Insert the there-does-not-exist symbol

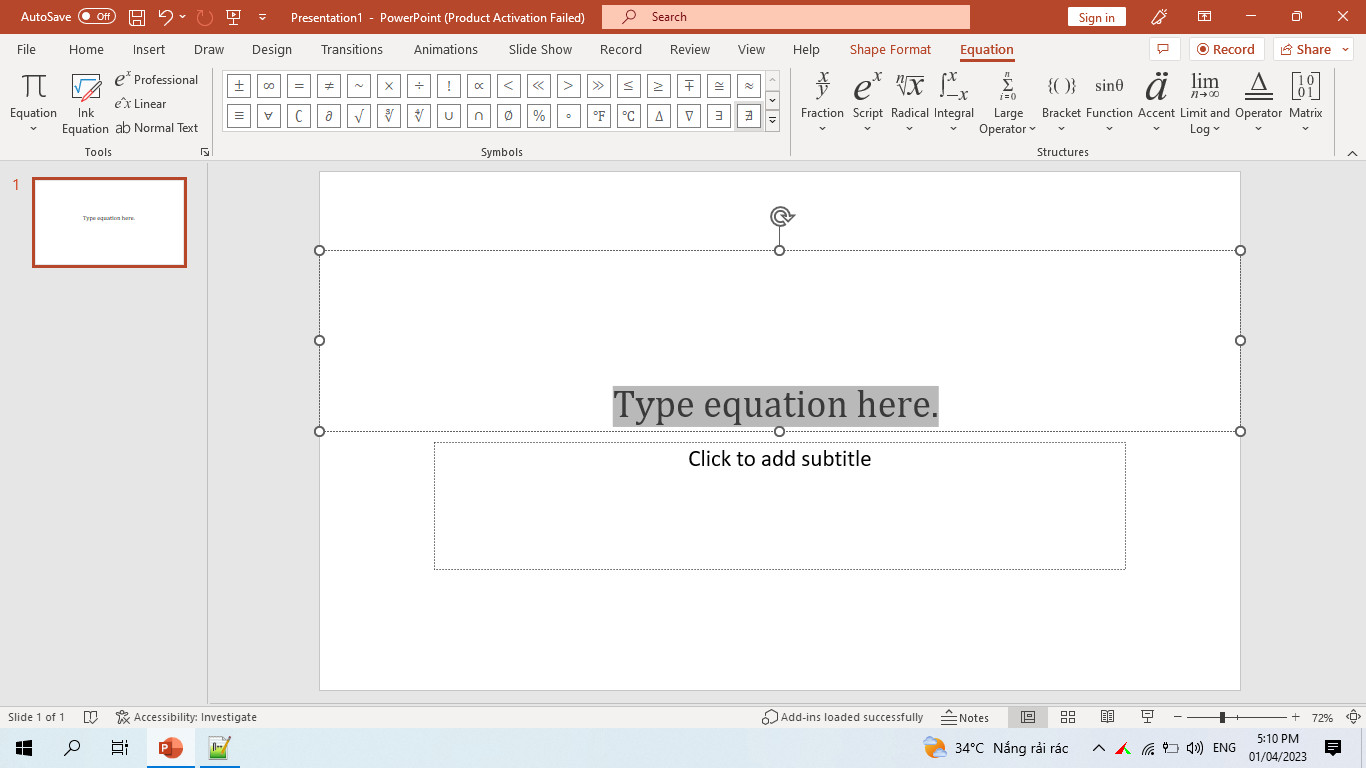coord(749,116)
